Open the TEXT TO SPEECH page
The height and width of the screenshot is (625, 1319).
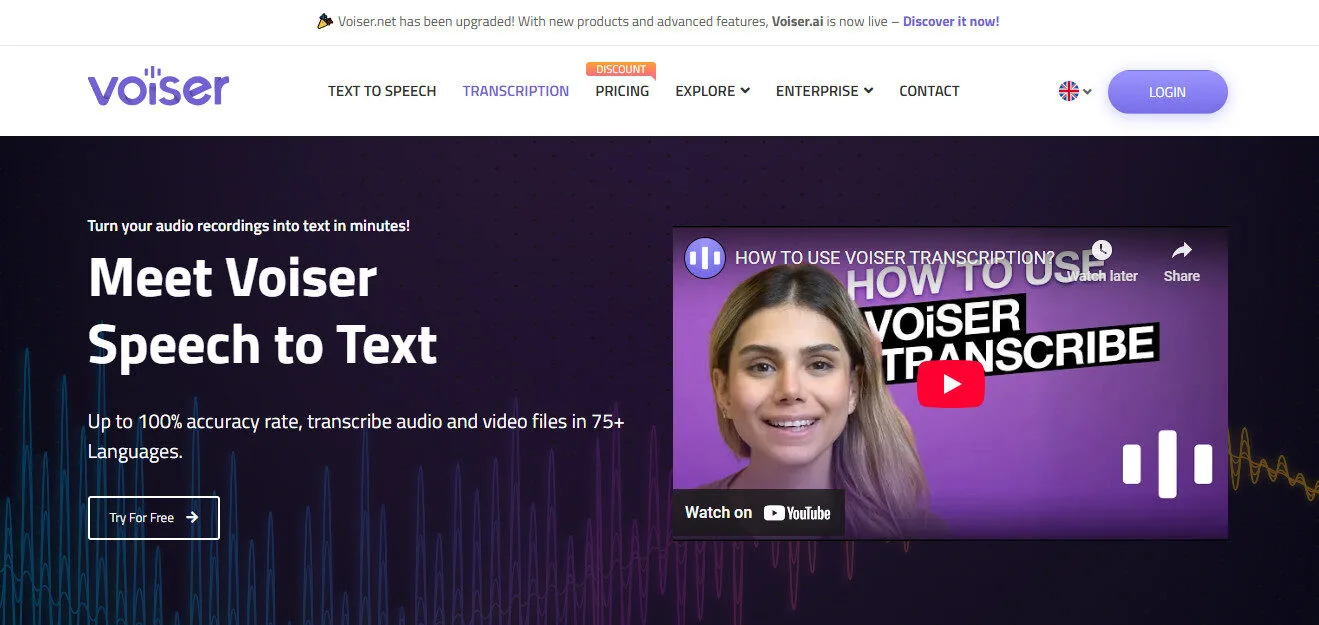[382, 90]
